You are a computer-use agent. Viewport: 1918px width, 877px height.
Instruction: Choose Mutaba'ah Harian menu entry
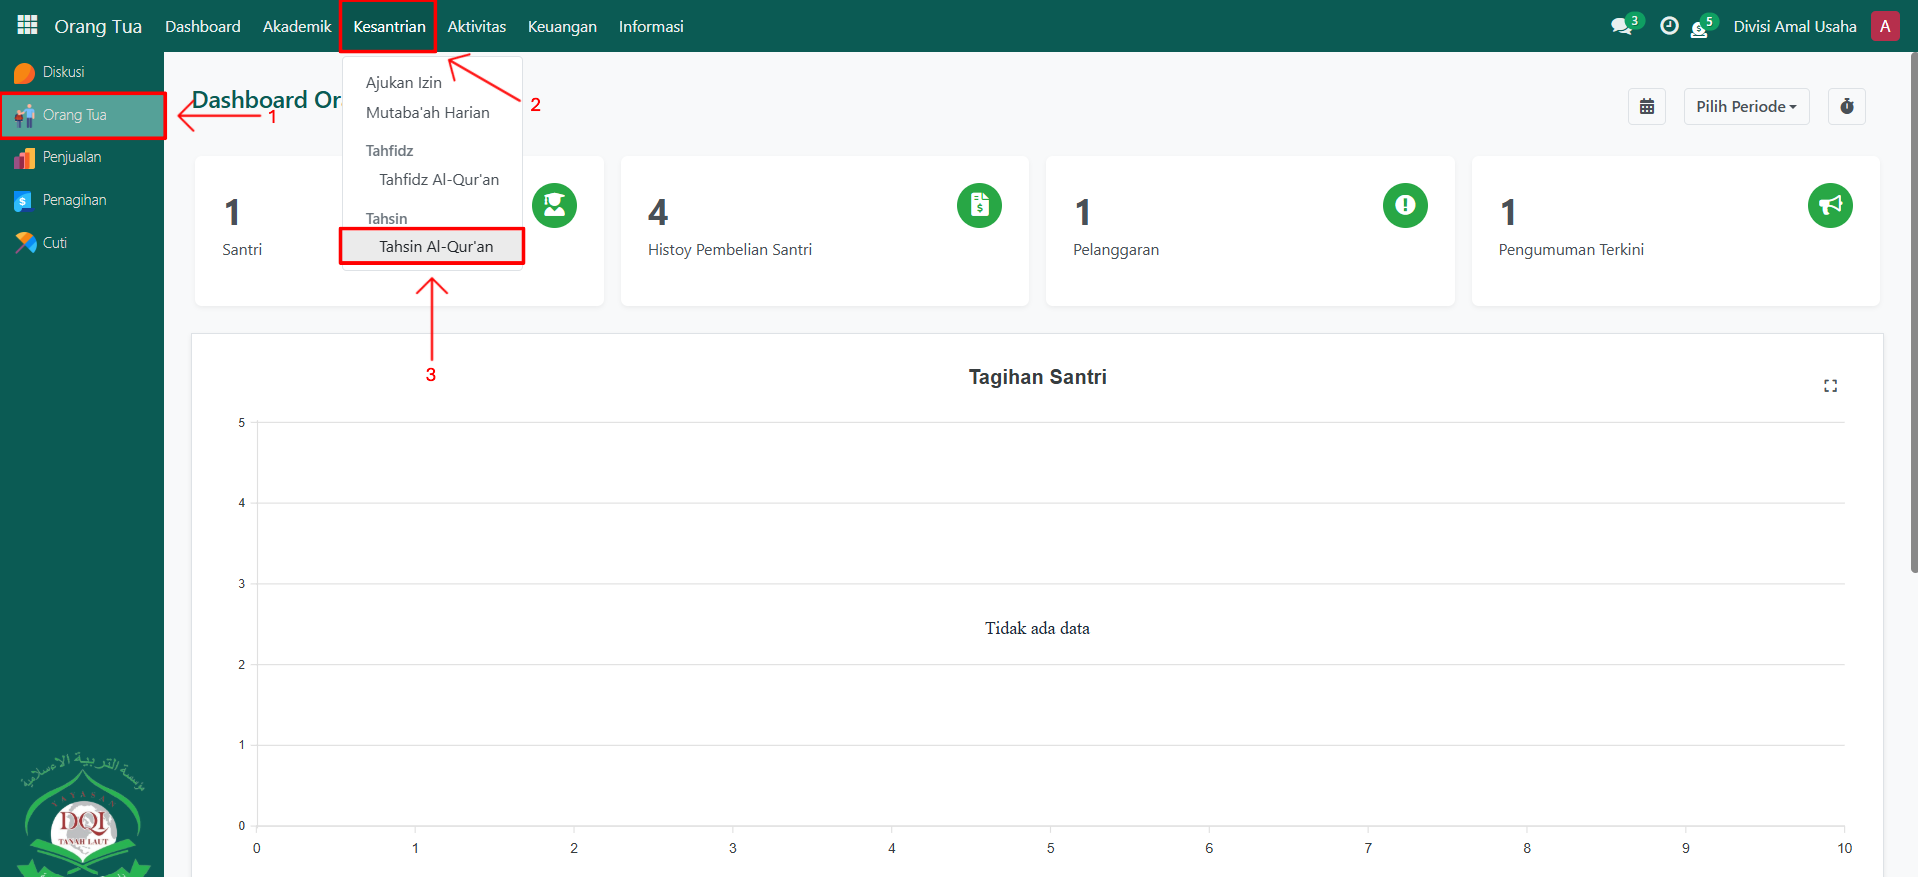coord(427,113)
